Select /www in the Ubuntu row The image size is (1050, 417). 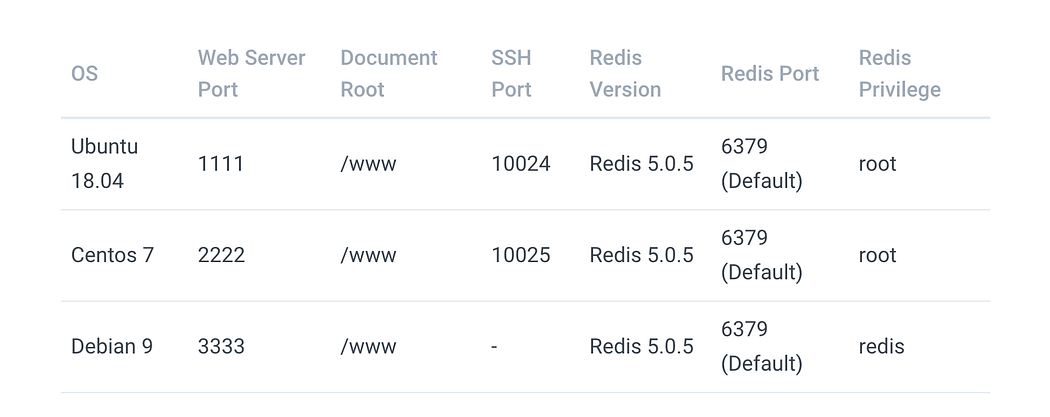click(x=368, y=164)
